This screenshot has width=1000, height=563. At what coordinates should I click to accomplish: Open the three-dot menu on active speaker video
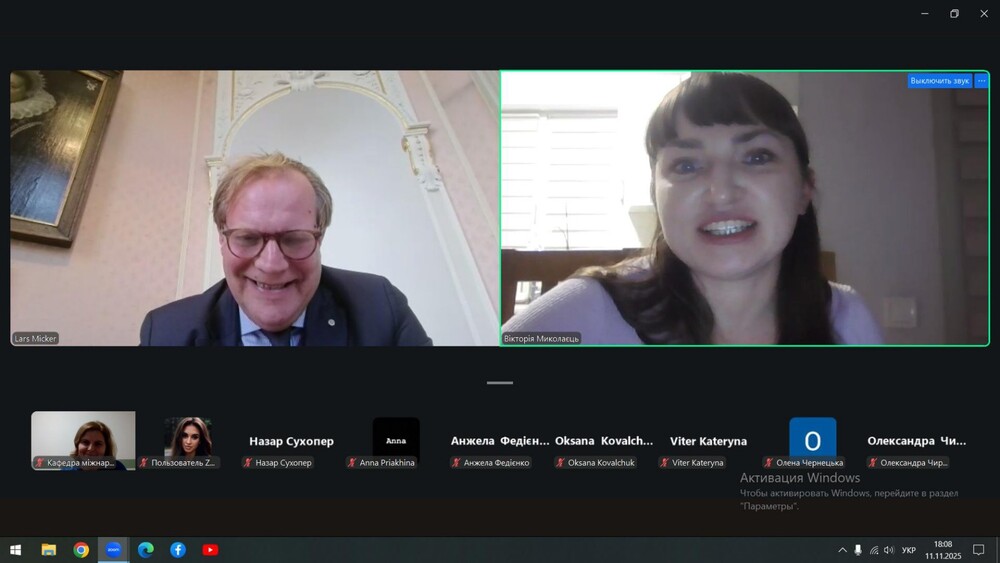pyautogui.click(x=981, y=81)
